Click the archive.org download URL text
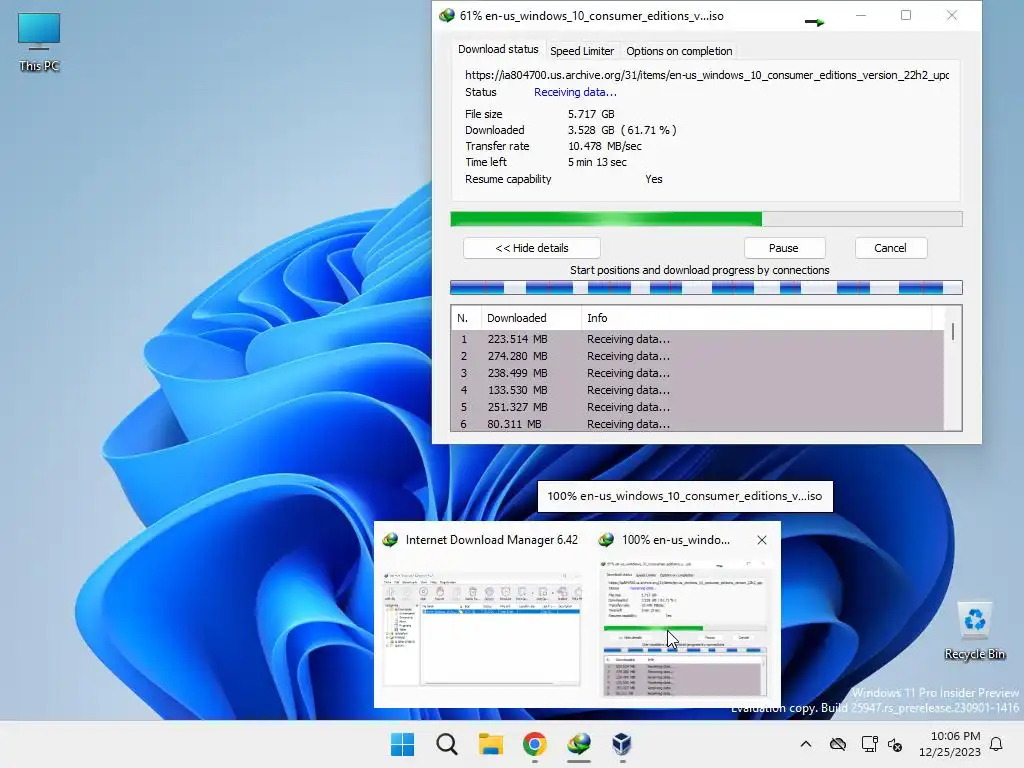Image resolution: width=1024 pixels, height=768 pixels. pyautogui.click(x=707, y=75)
